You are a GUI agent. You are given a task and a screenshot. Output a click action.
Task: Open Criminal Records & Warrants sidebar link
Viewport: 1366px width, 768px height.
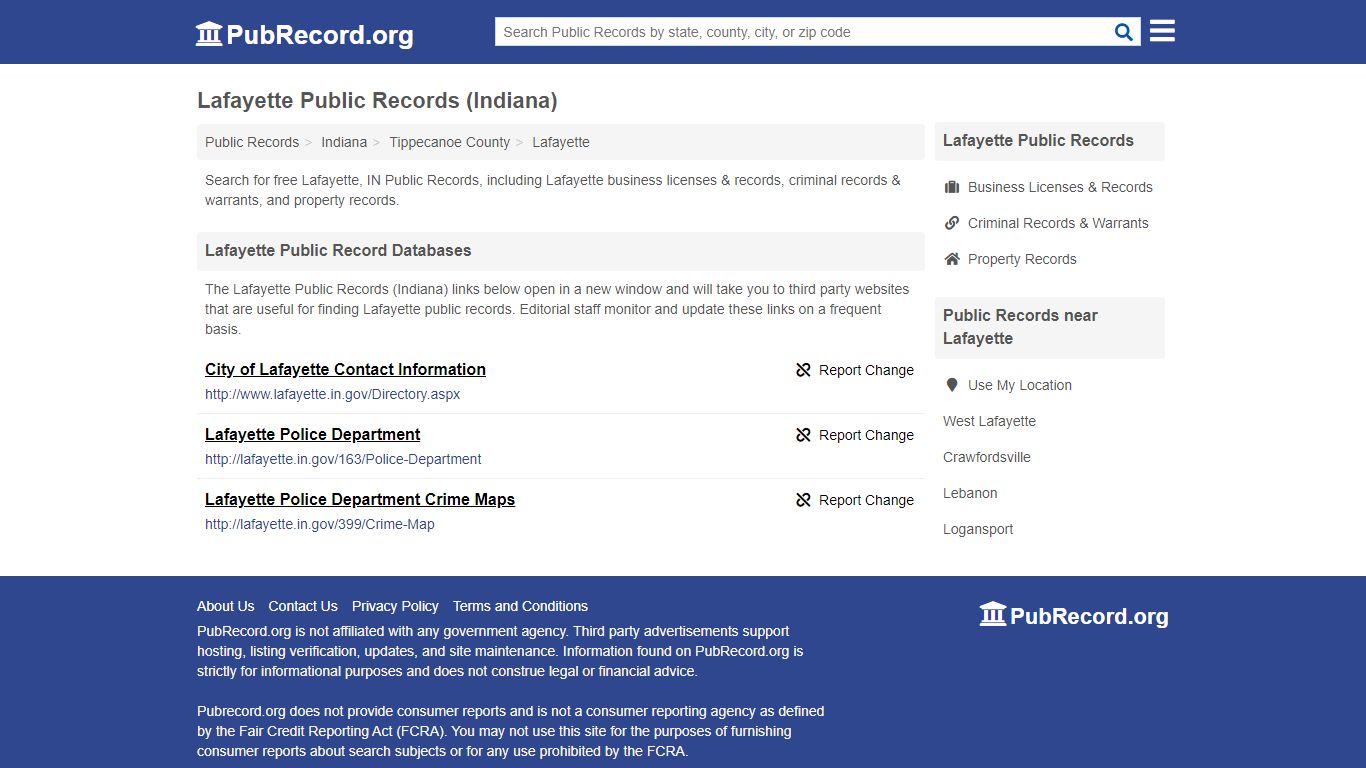[1058, 223]
